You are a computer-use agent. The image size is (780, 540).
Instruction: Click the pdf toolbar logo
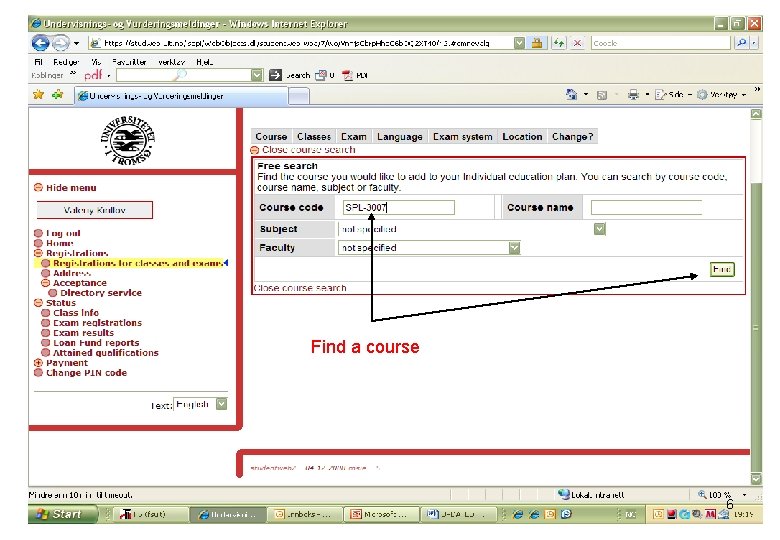(93, 75)
